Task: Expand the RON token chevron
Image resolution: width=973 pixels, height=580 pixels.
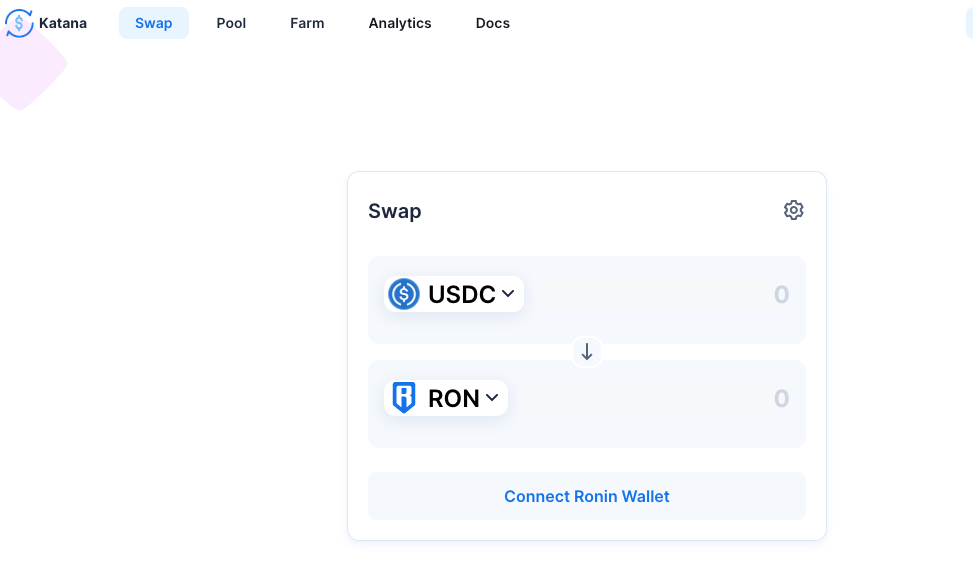Action: (x=492, y=398)
